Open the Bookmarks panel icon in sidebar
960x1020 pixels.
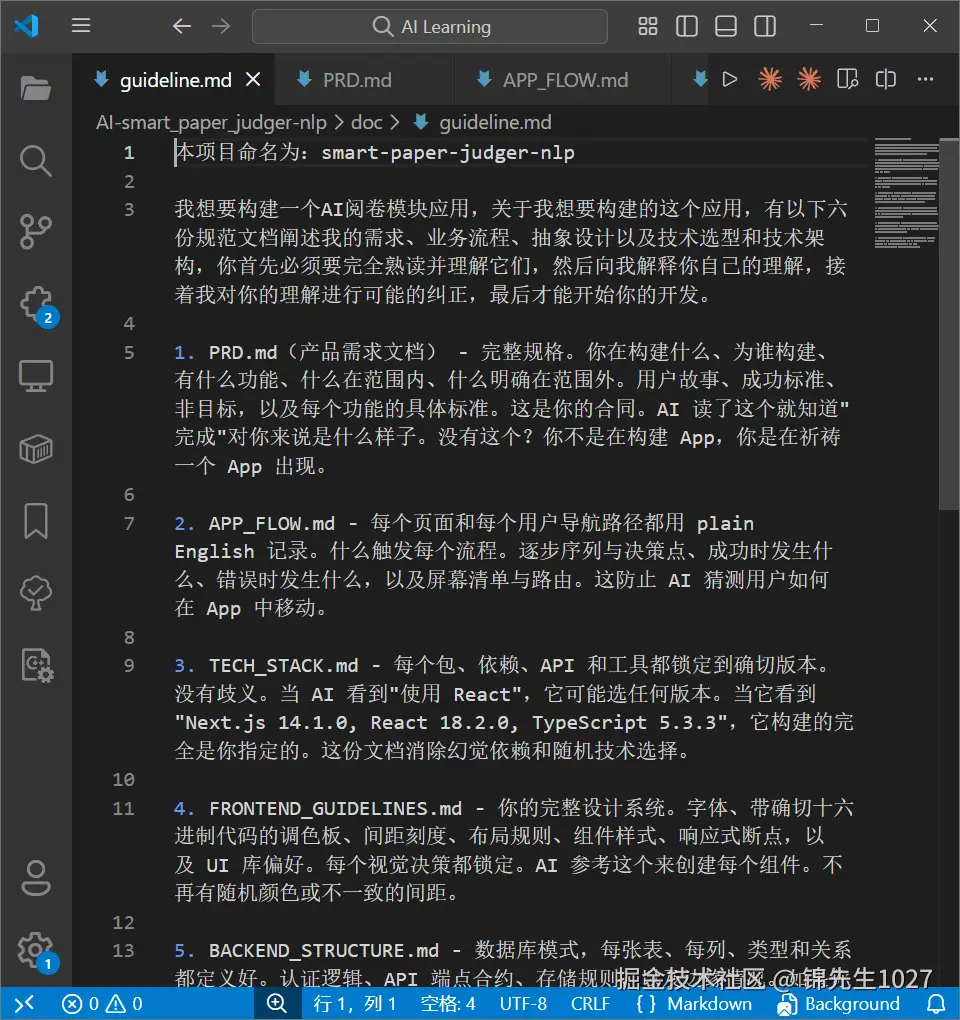(36, 521)
